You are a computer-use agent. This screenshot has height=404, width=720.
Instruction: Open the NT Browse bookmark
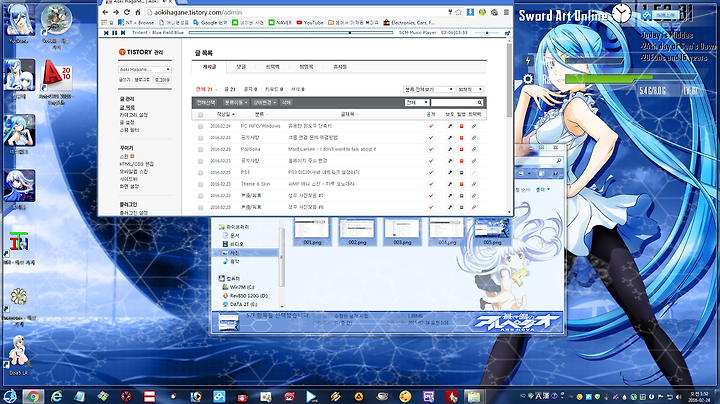coord(136,22)
